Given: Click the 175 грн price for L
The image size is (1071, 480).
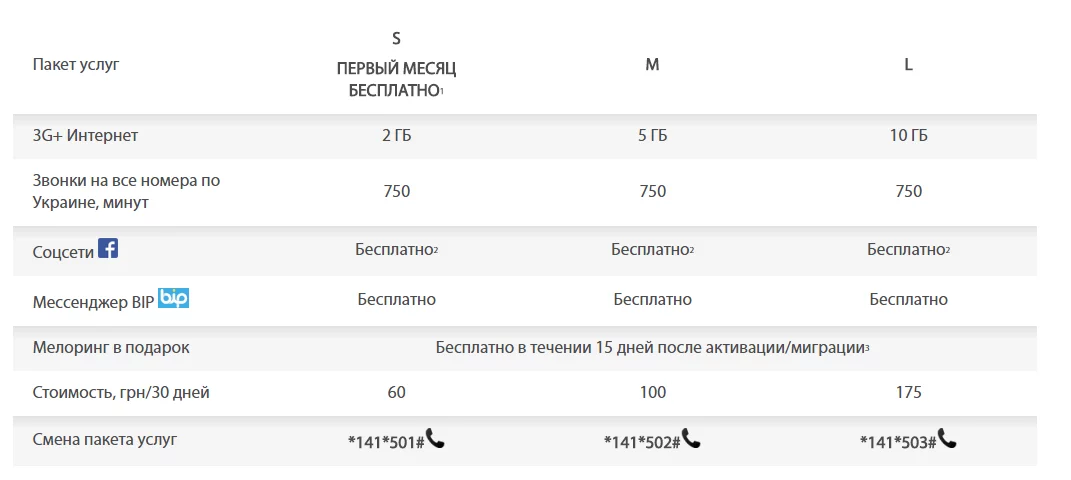Looking at the screenshot, I should tap(908, 392).
